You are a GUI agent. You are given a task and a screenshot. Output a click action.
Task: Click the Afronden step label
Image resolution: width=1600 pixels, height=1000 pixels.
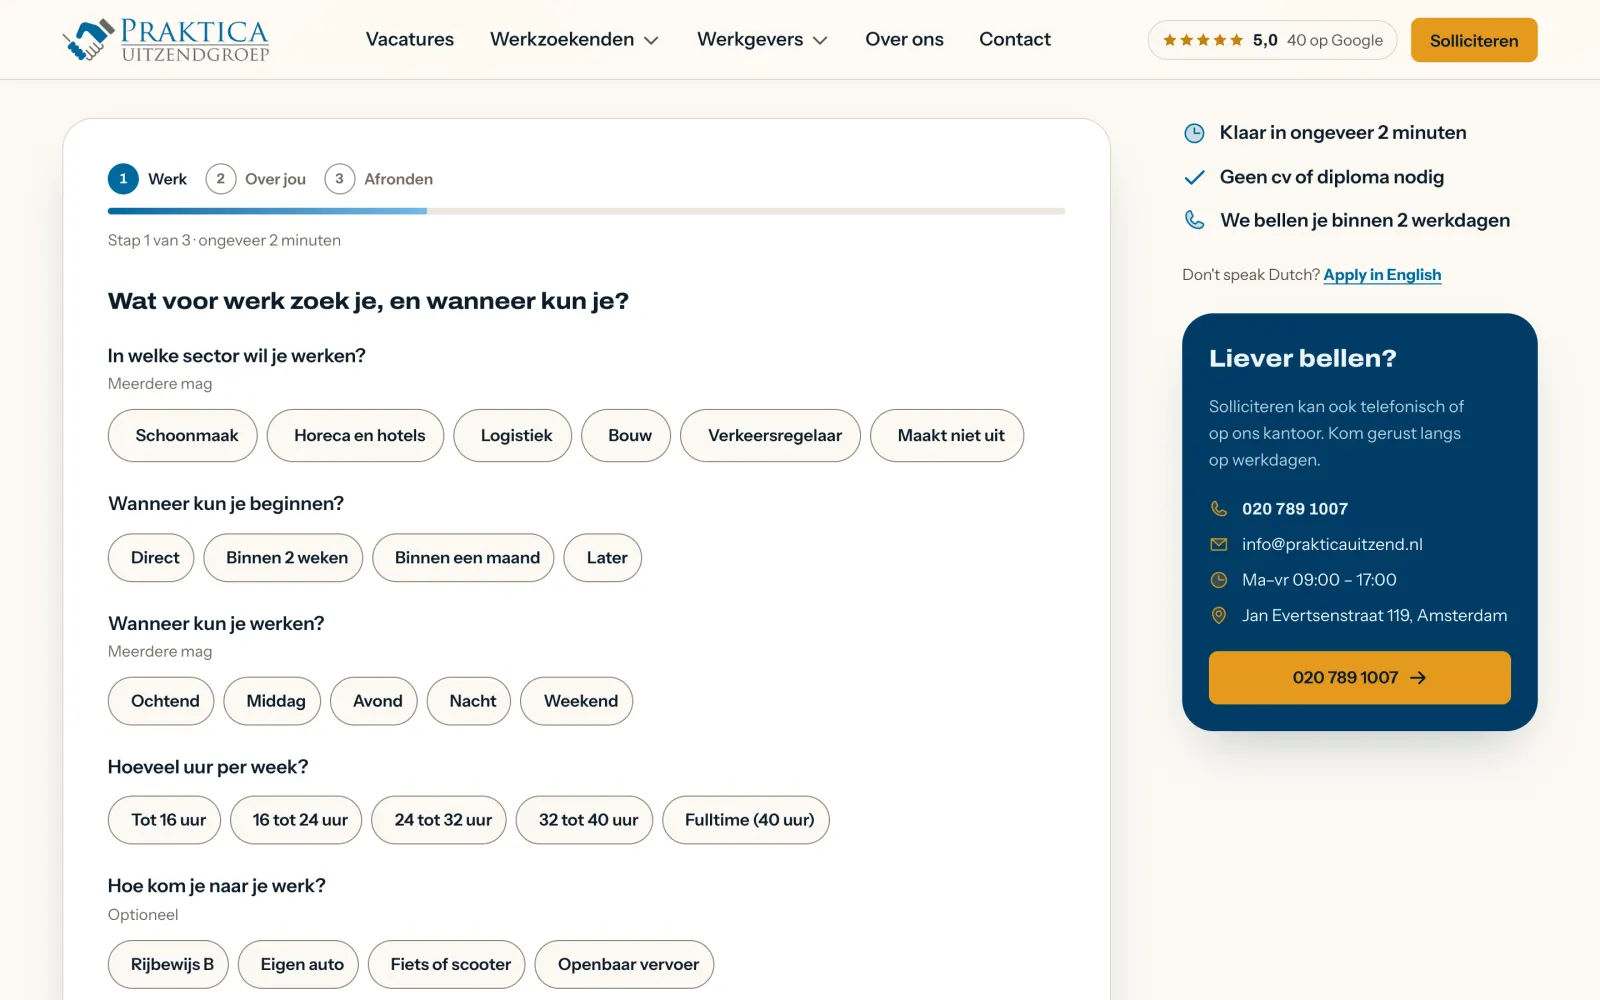(399, 179)
